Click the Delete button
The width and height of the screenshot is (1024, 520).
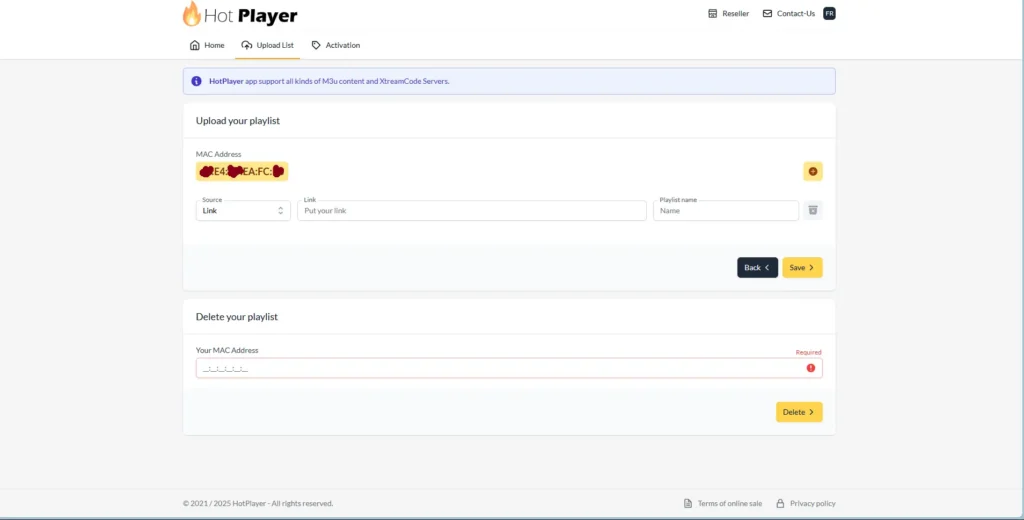pos(799,412)
